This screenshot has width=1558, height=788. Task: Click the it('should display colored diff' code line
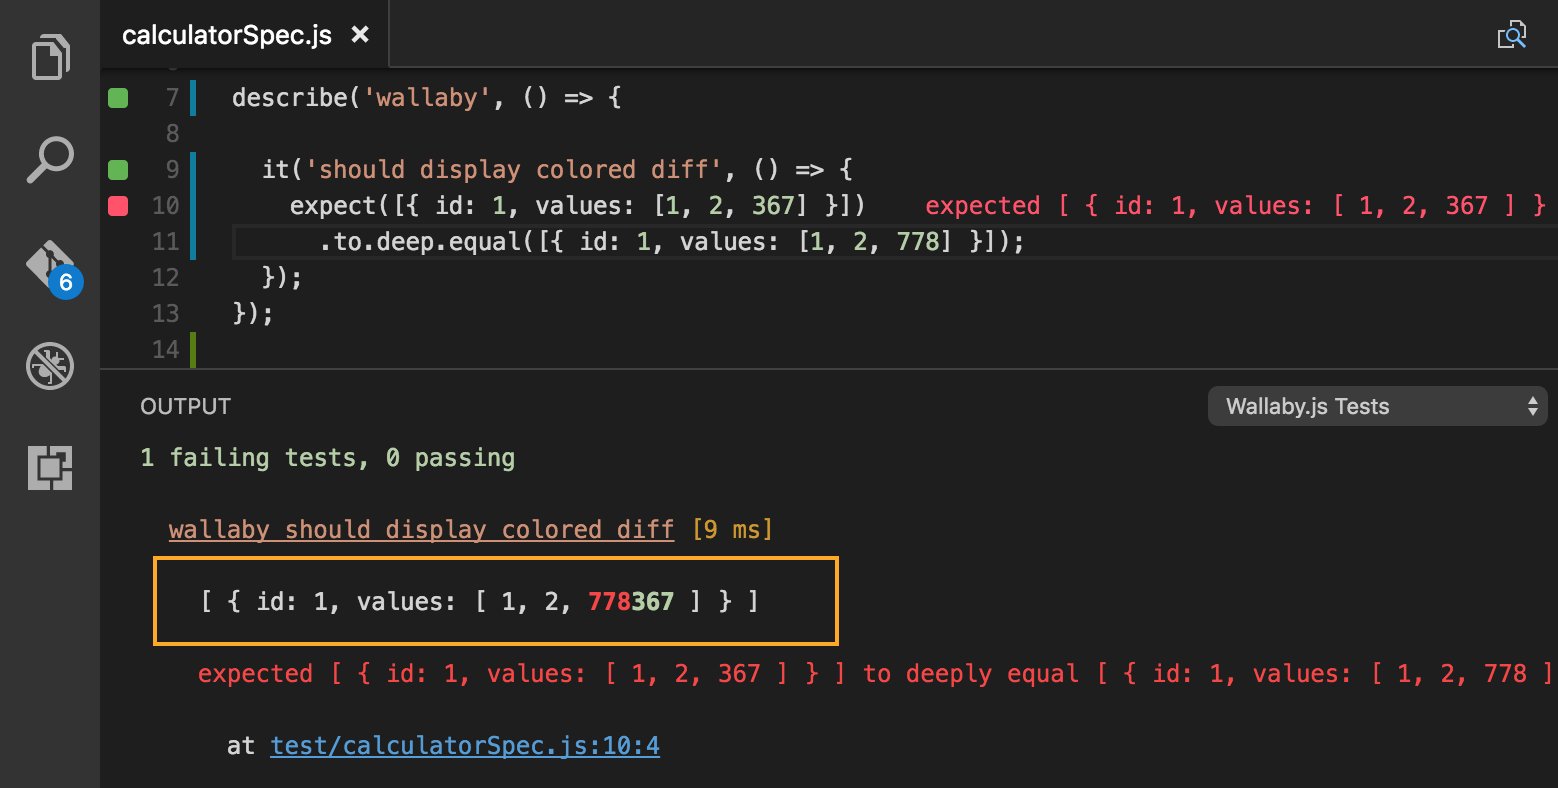tap(557, 170)
